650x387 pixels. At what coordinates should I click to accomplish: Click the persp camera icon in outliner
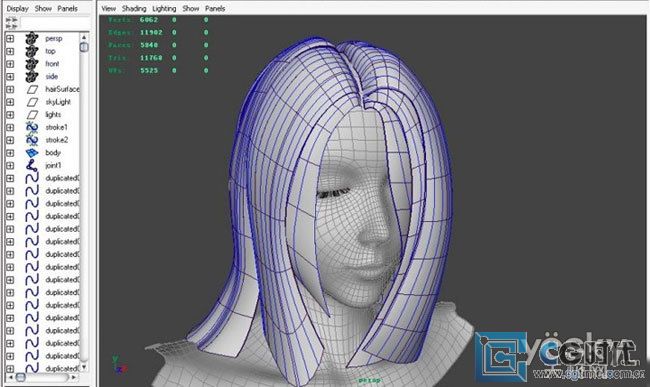(x=32, y=39)
